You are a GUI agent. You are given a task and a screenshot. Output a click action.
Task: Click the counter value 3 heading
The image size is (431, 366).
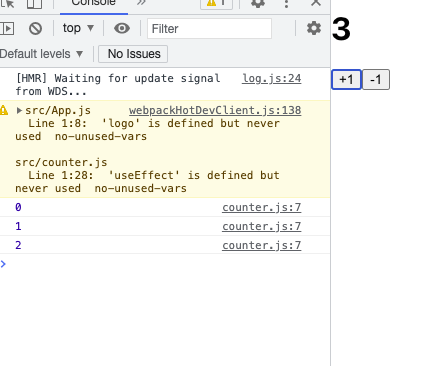tap(341, 29)
